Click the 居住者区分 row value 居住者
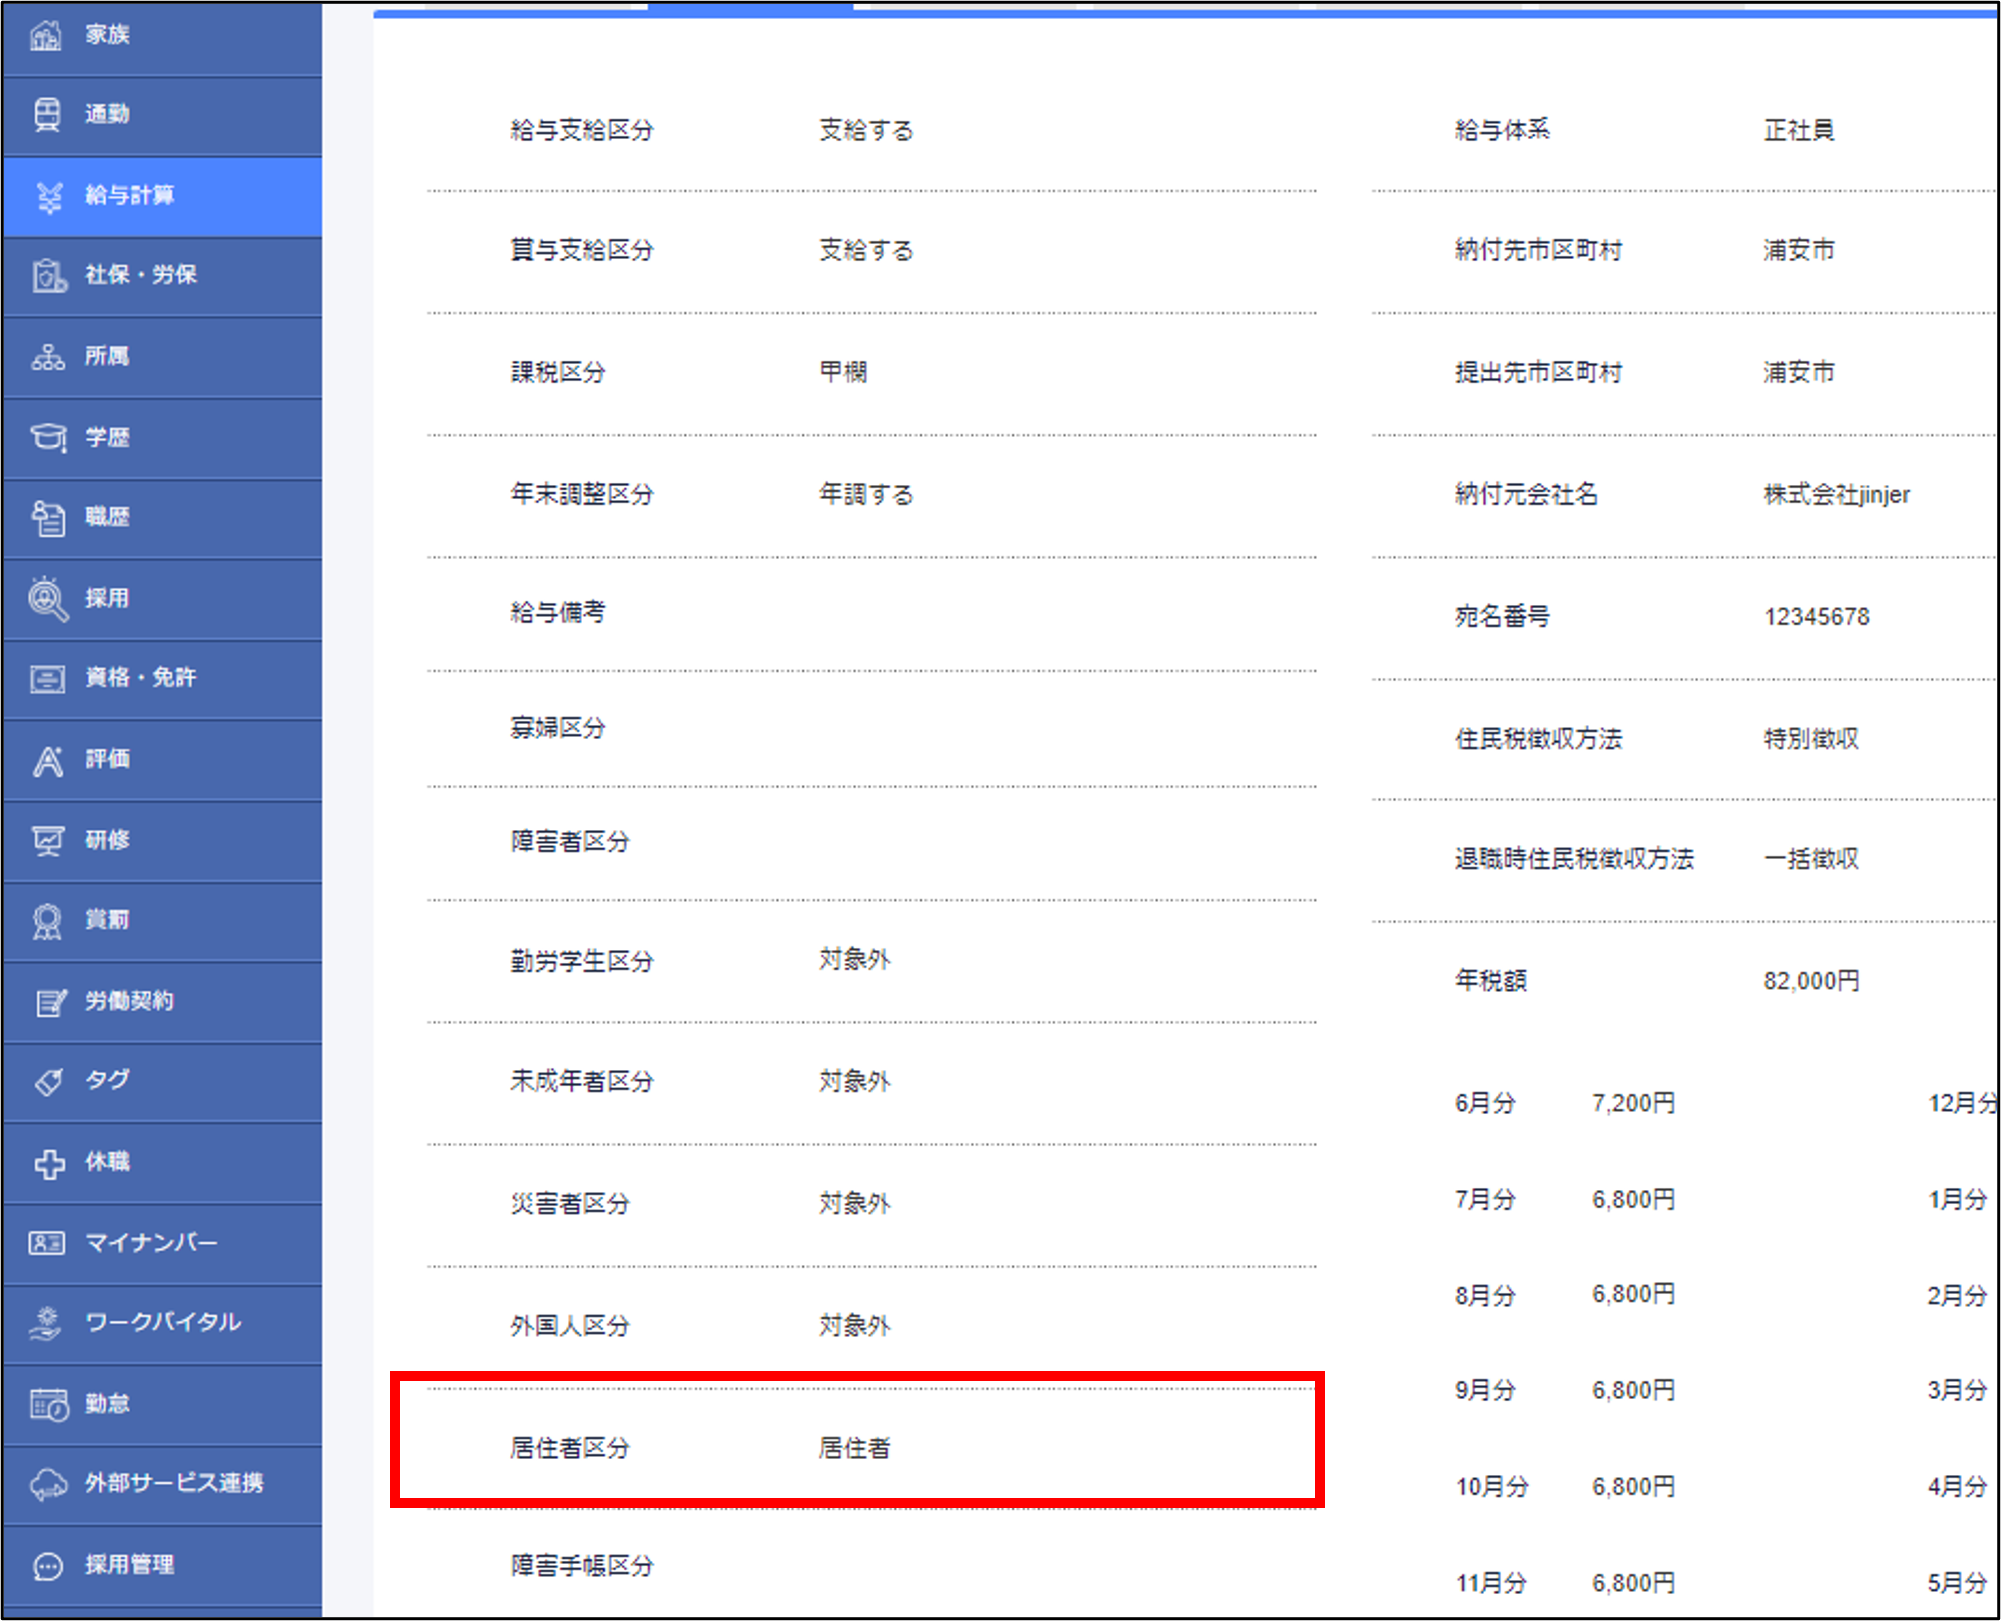This screenshot has width=2001, height=1621. point(854,1448)
